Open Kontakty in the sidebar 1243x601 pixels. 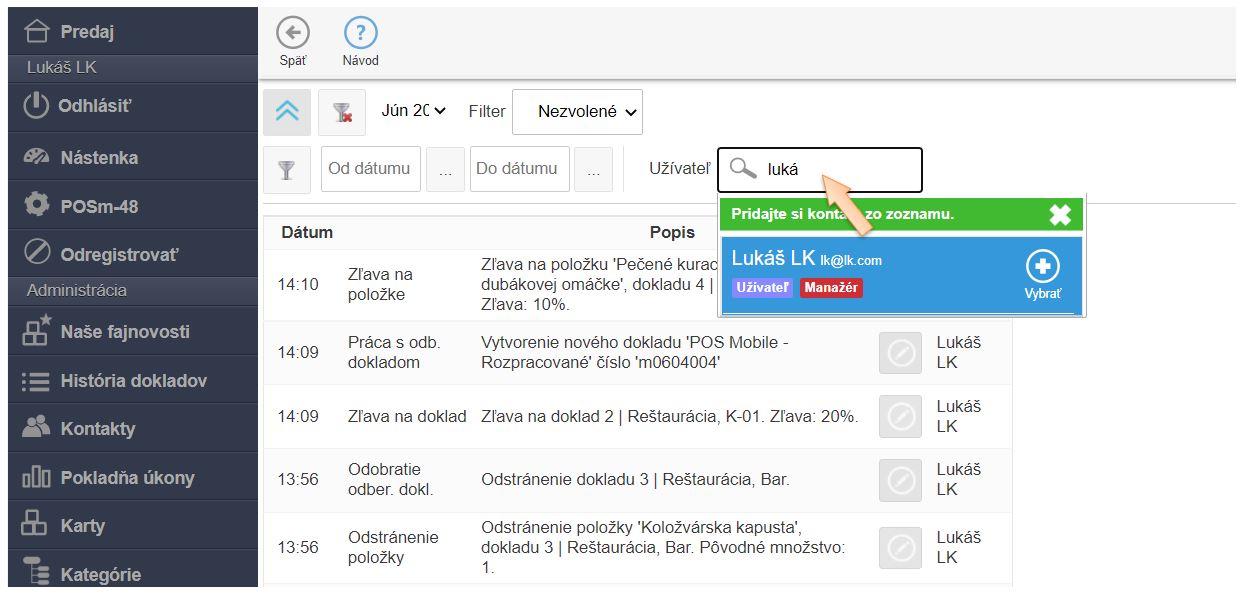(x=97, y=428)
